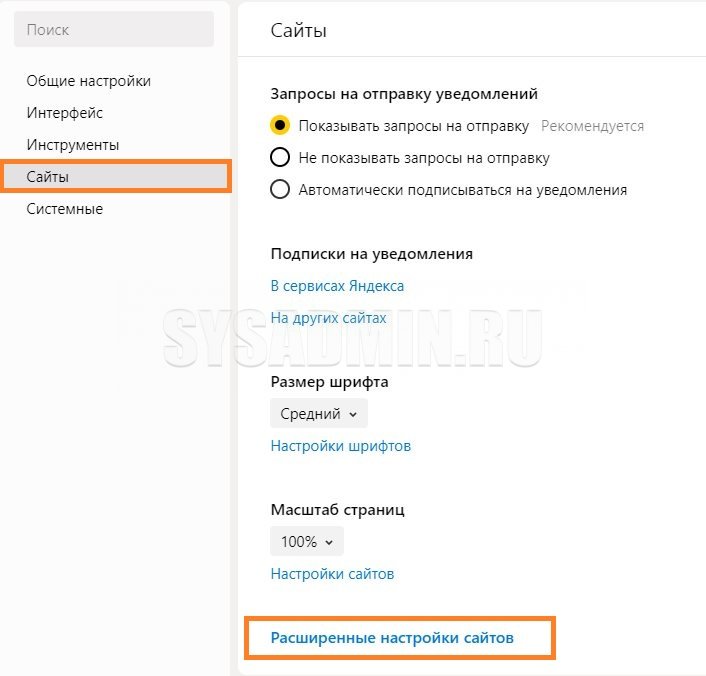This screenshot has height=676, width=706.
Task: Click the Сайты page heading
Action: tap(298, 31)
